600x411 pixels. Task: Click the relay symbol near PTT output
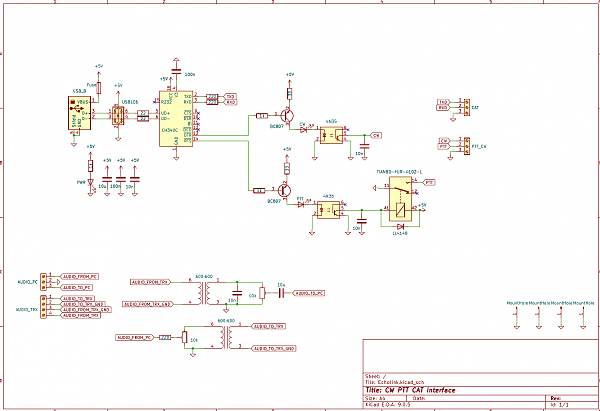coord(401,209)
